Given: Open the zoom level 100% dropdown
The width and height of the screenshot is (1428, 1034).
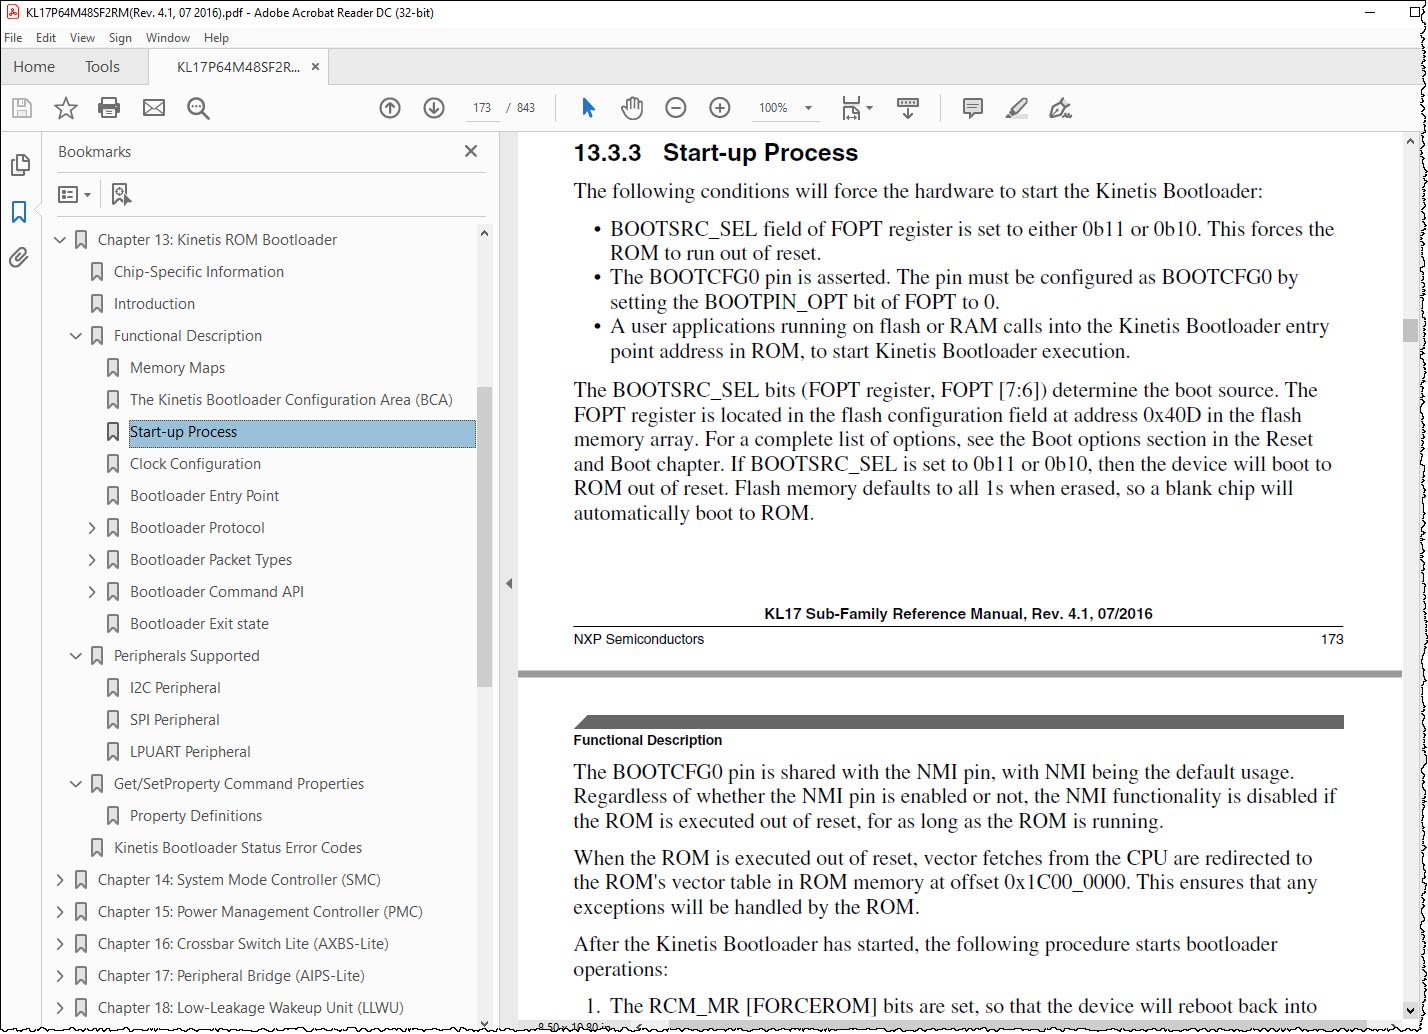Looking at the screenshot, I should [x=785, y=108].
